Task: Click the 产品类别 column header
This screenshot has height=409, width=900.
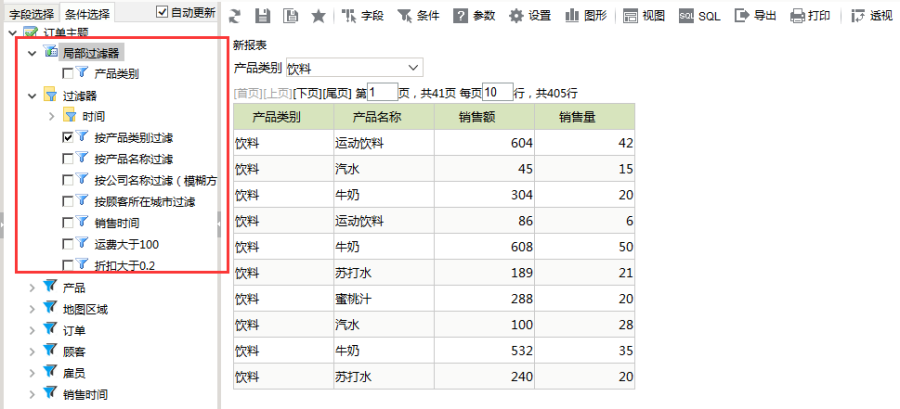Action: [284, 116]
